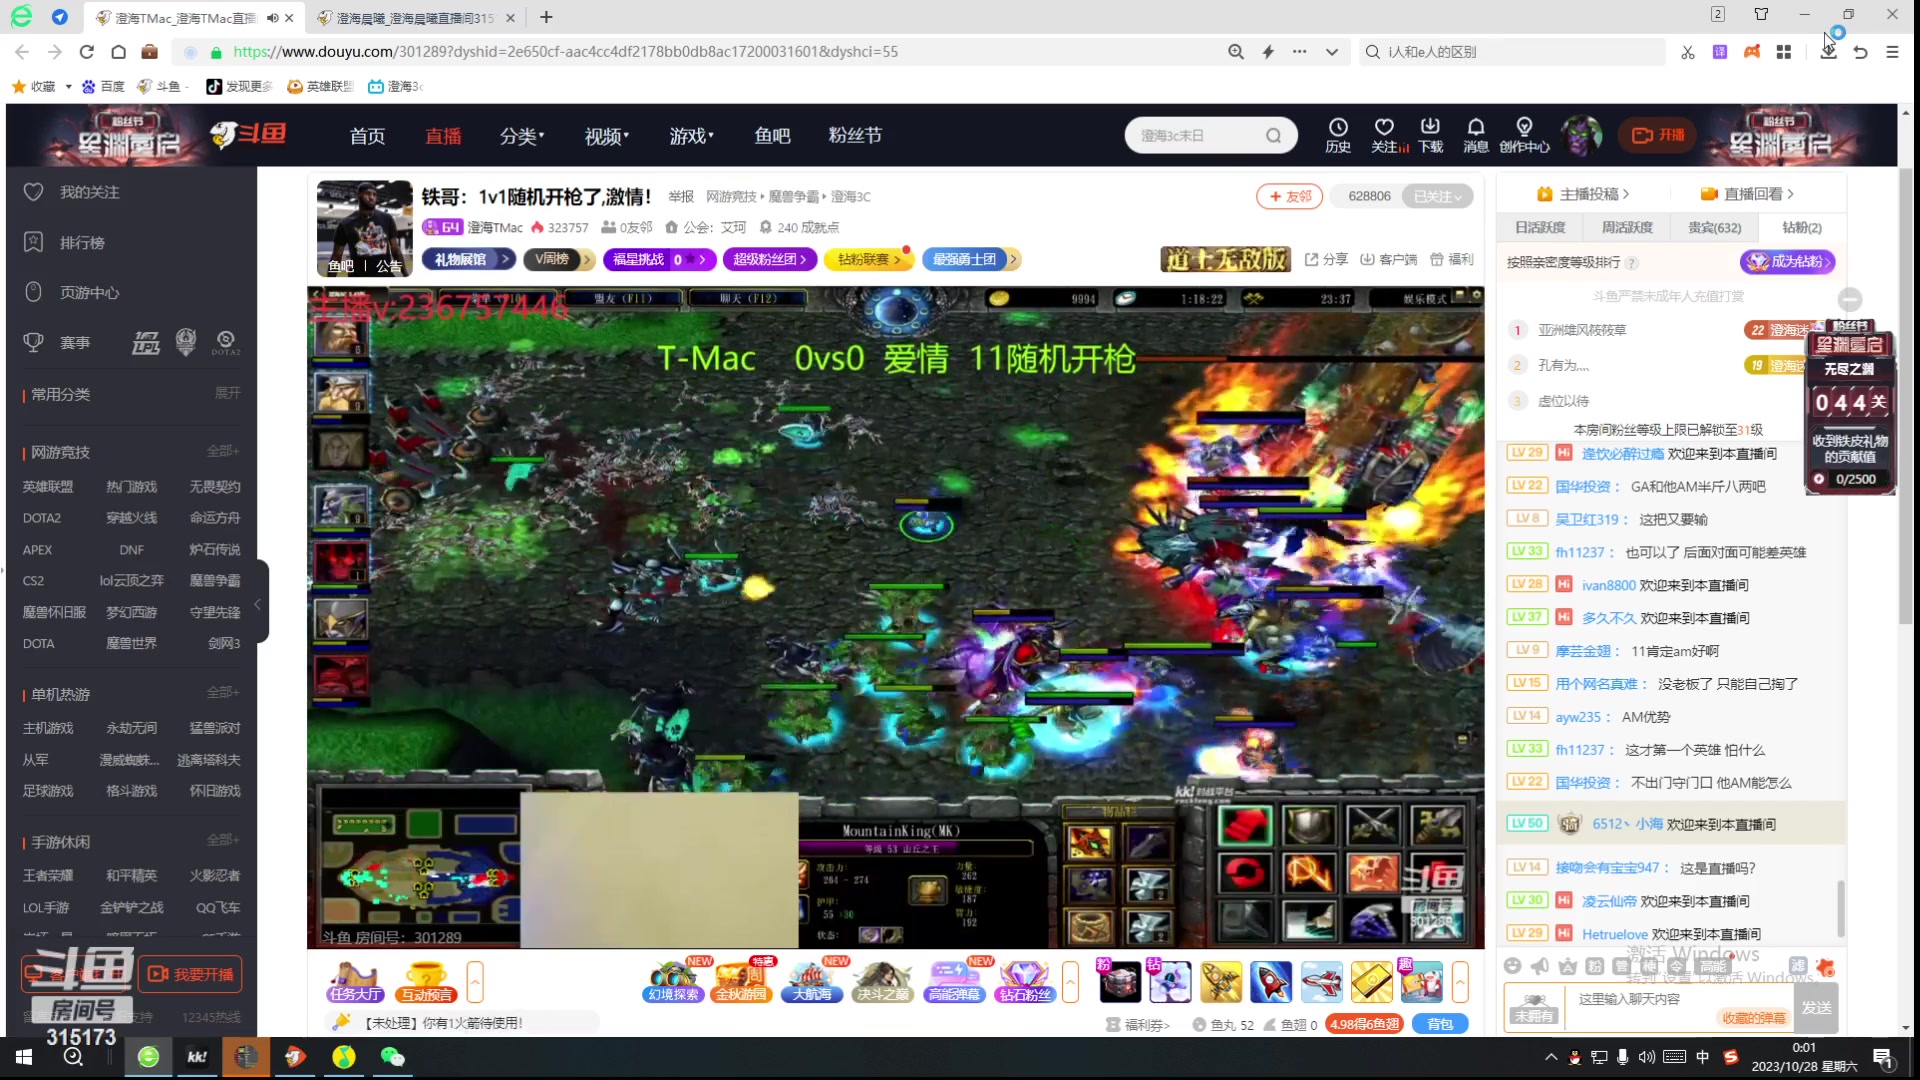Select the blue rocket gift
1920x1080 pixels.
[1271, 982]
